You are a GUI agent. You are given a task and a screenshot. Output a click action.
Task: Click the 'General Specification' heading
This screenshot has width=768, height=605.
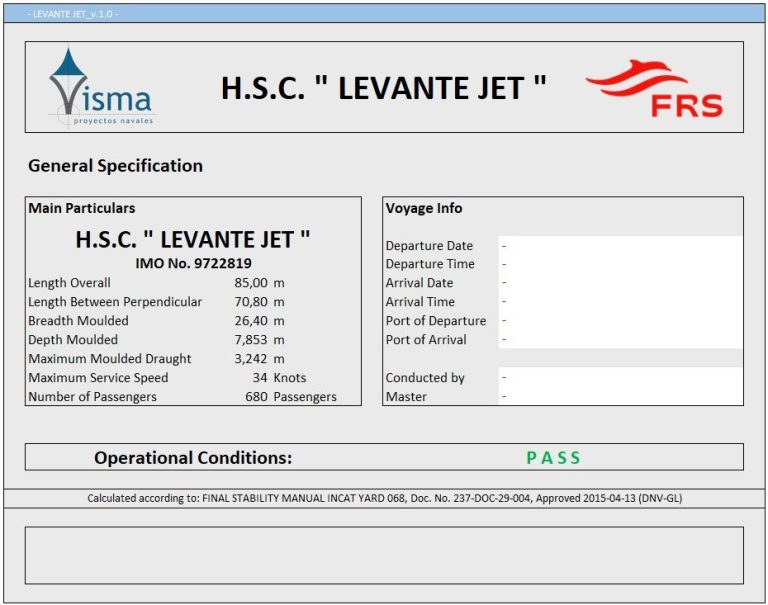116,166
